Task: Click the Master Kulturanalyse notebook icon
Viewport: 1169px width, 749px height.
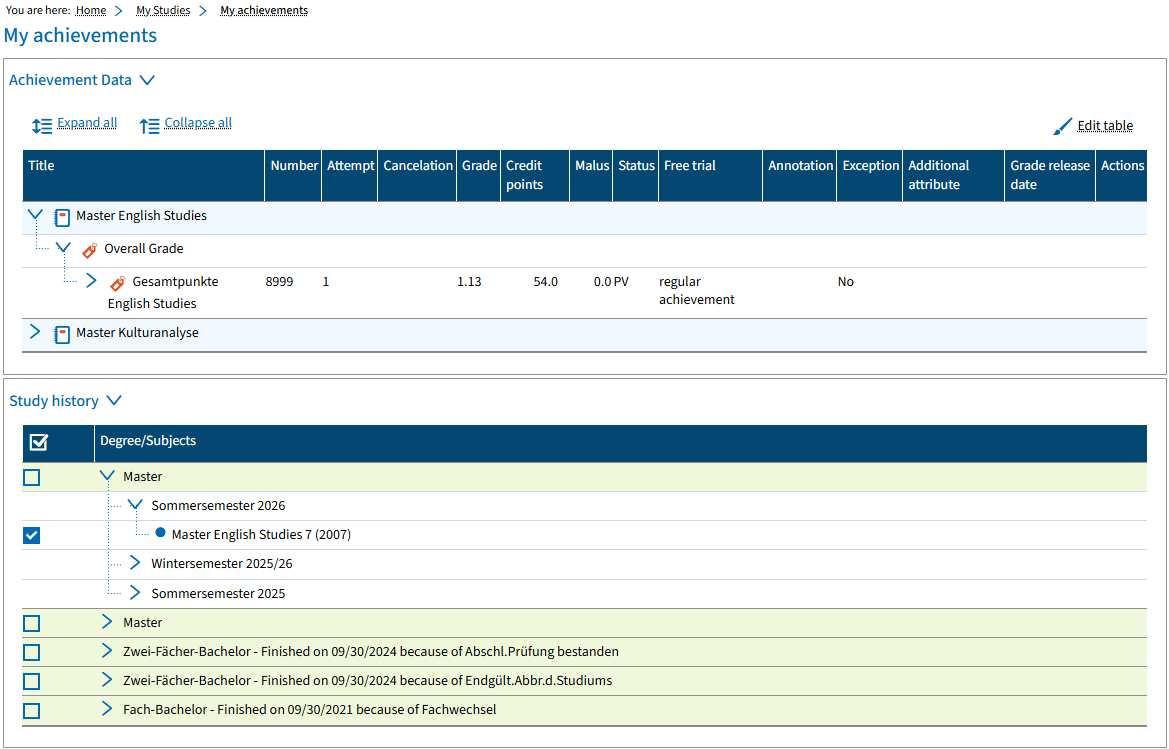Action: click(x=63, y=335)
